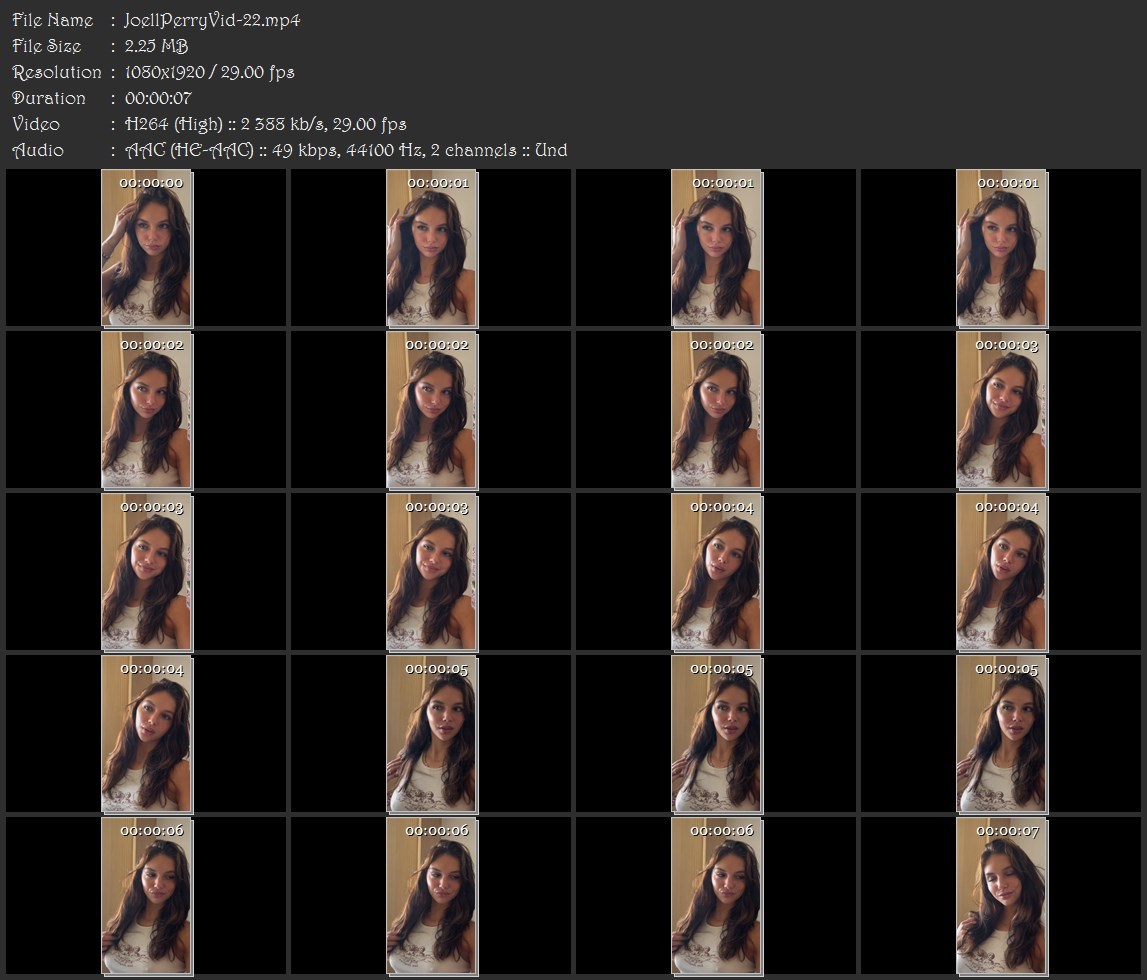This screenshot has height=980, width=1147.
Task: Click the 'Duration' label
Action: click(x=49, y=98)
